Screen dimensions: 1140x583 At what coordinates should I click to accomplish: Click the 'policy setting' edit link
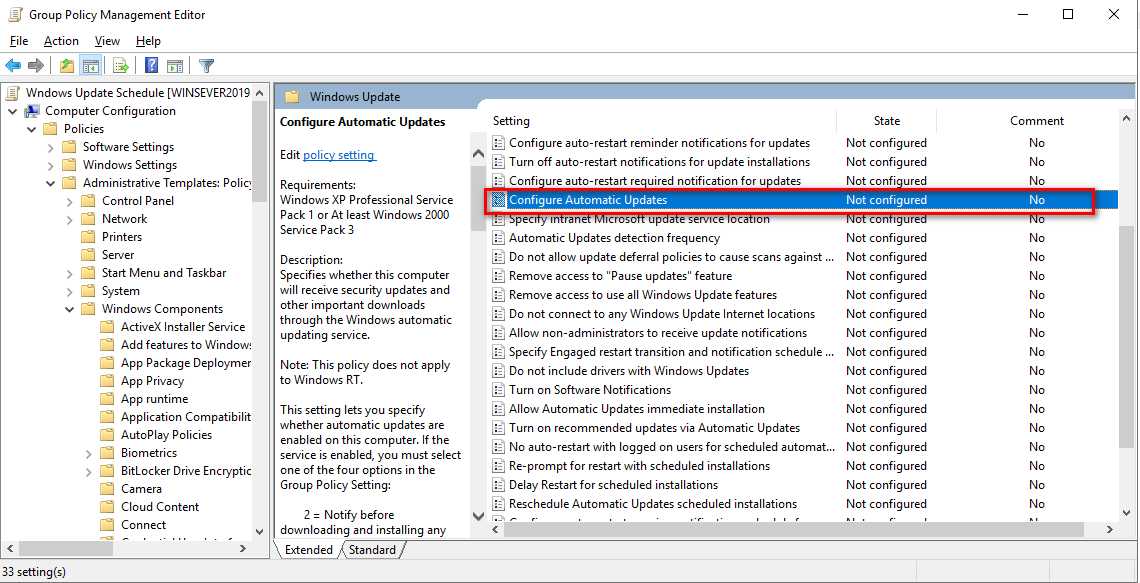click(x=339, y=155)
